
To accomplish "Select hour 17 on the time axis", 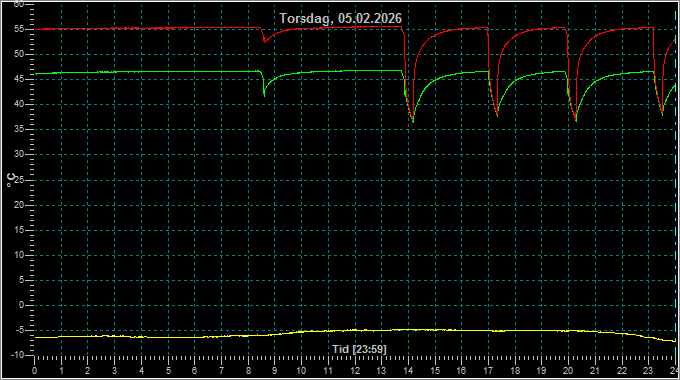I will pyautogui.click(x=488, y=371).
